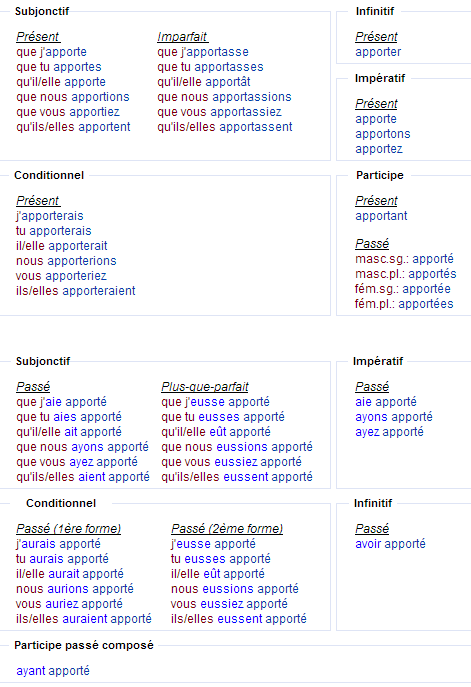
Task: Select conditional 'j'apporterais'
Action: 50,216
